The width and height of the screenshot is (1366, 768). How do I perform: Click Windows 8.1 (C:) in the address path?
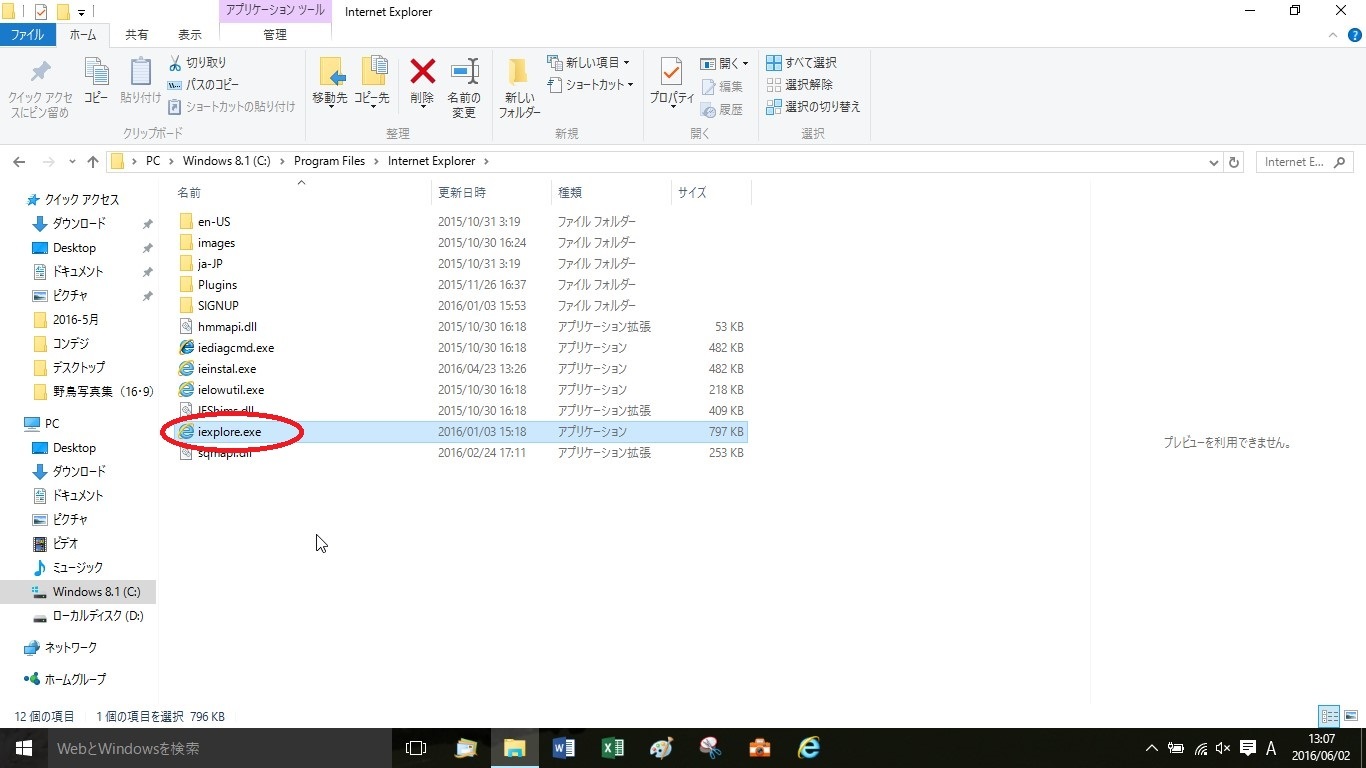[x=226, y=161]
